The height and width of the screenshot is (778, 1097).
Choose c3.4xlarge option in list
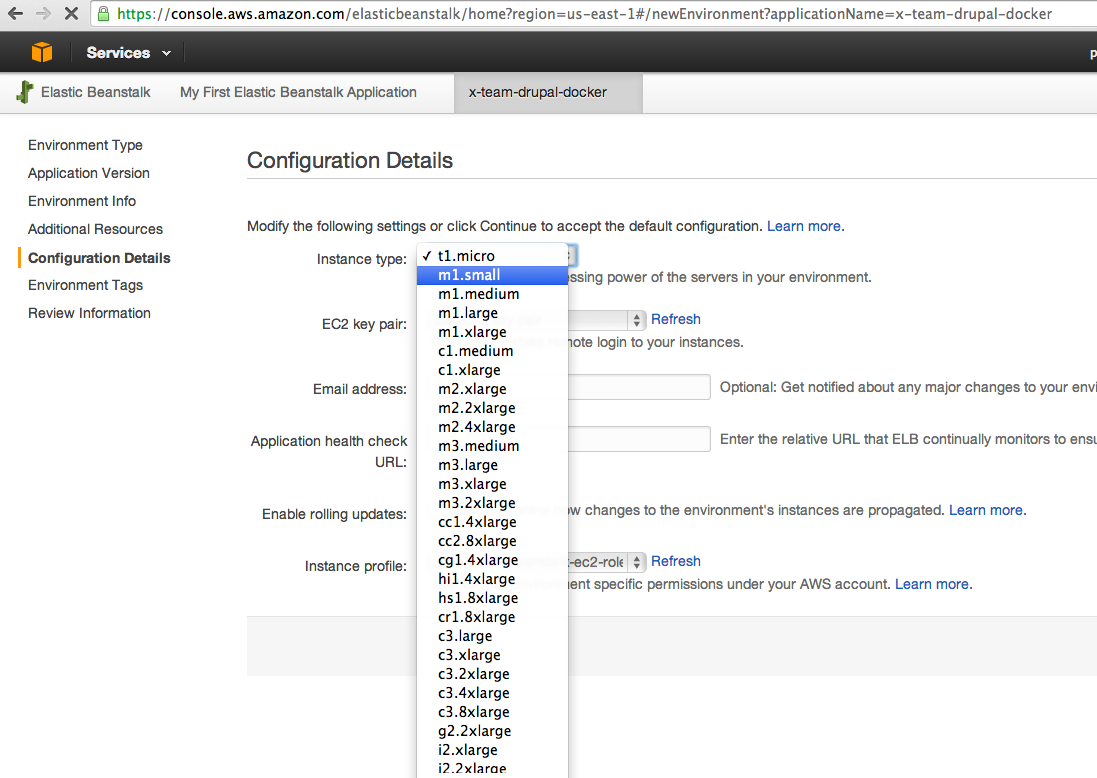[x=492, y=693]
